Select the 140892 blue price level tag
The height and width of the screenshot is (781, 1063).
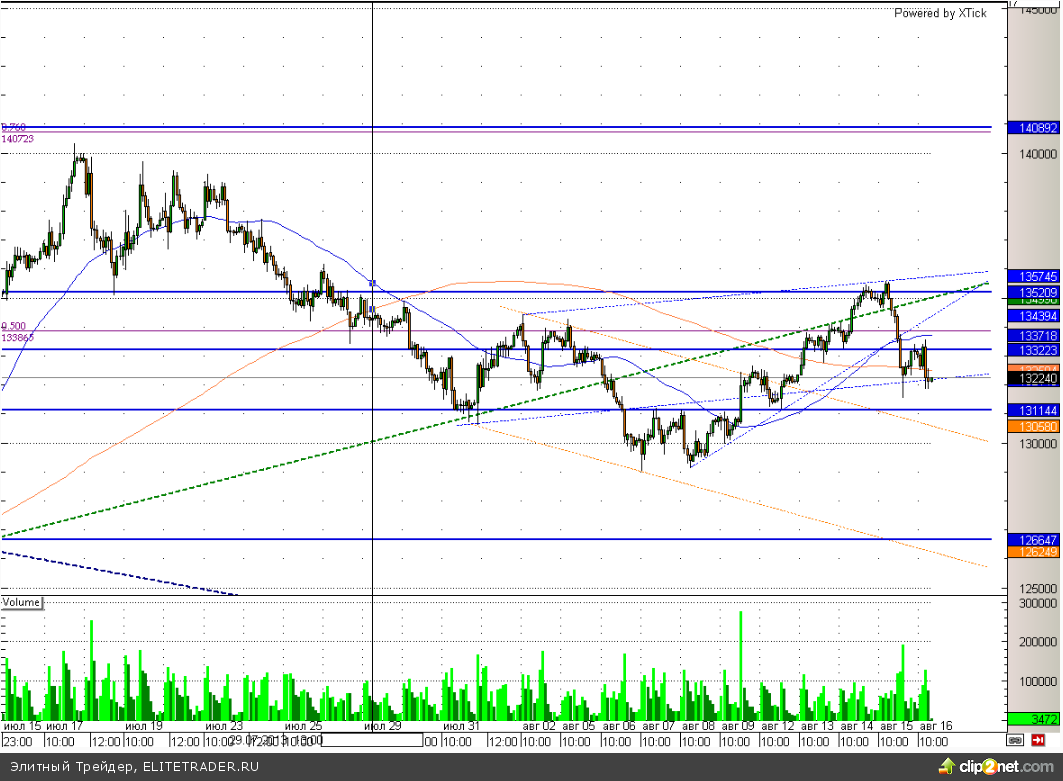[1034, 128]
